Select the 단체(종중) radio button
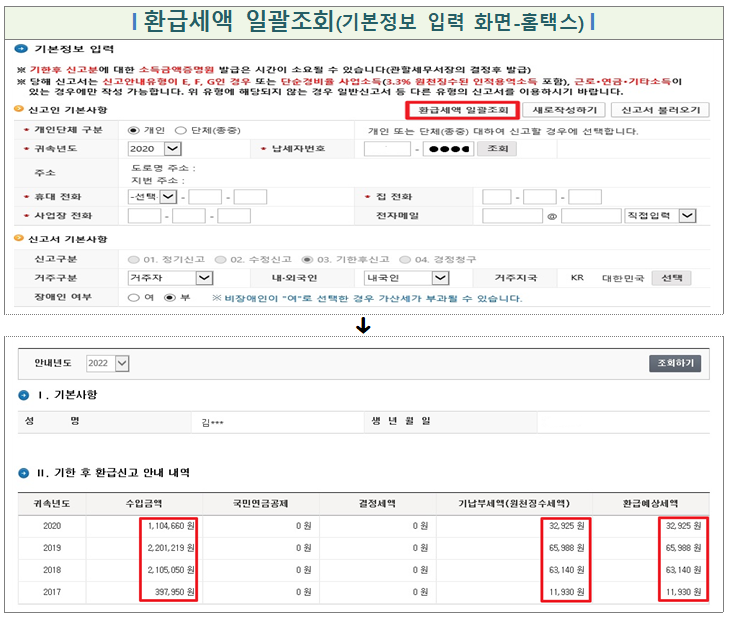This screenshot has height=619, width=729. [180, 130]
